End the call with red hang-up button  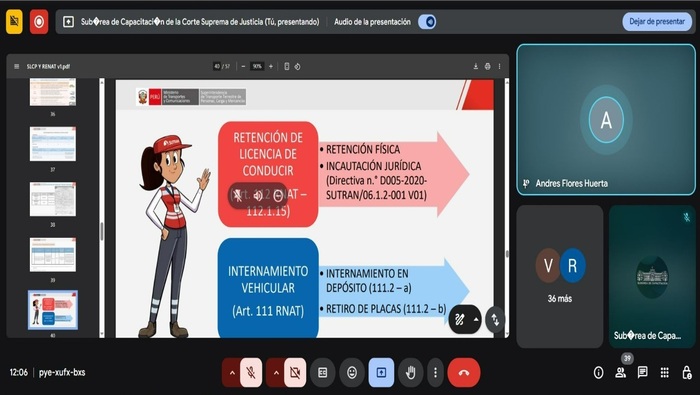[x=464, y=372]
